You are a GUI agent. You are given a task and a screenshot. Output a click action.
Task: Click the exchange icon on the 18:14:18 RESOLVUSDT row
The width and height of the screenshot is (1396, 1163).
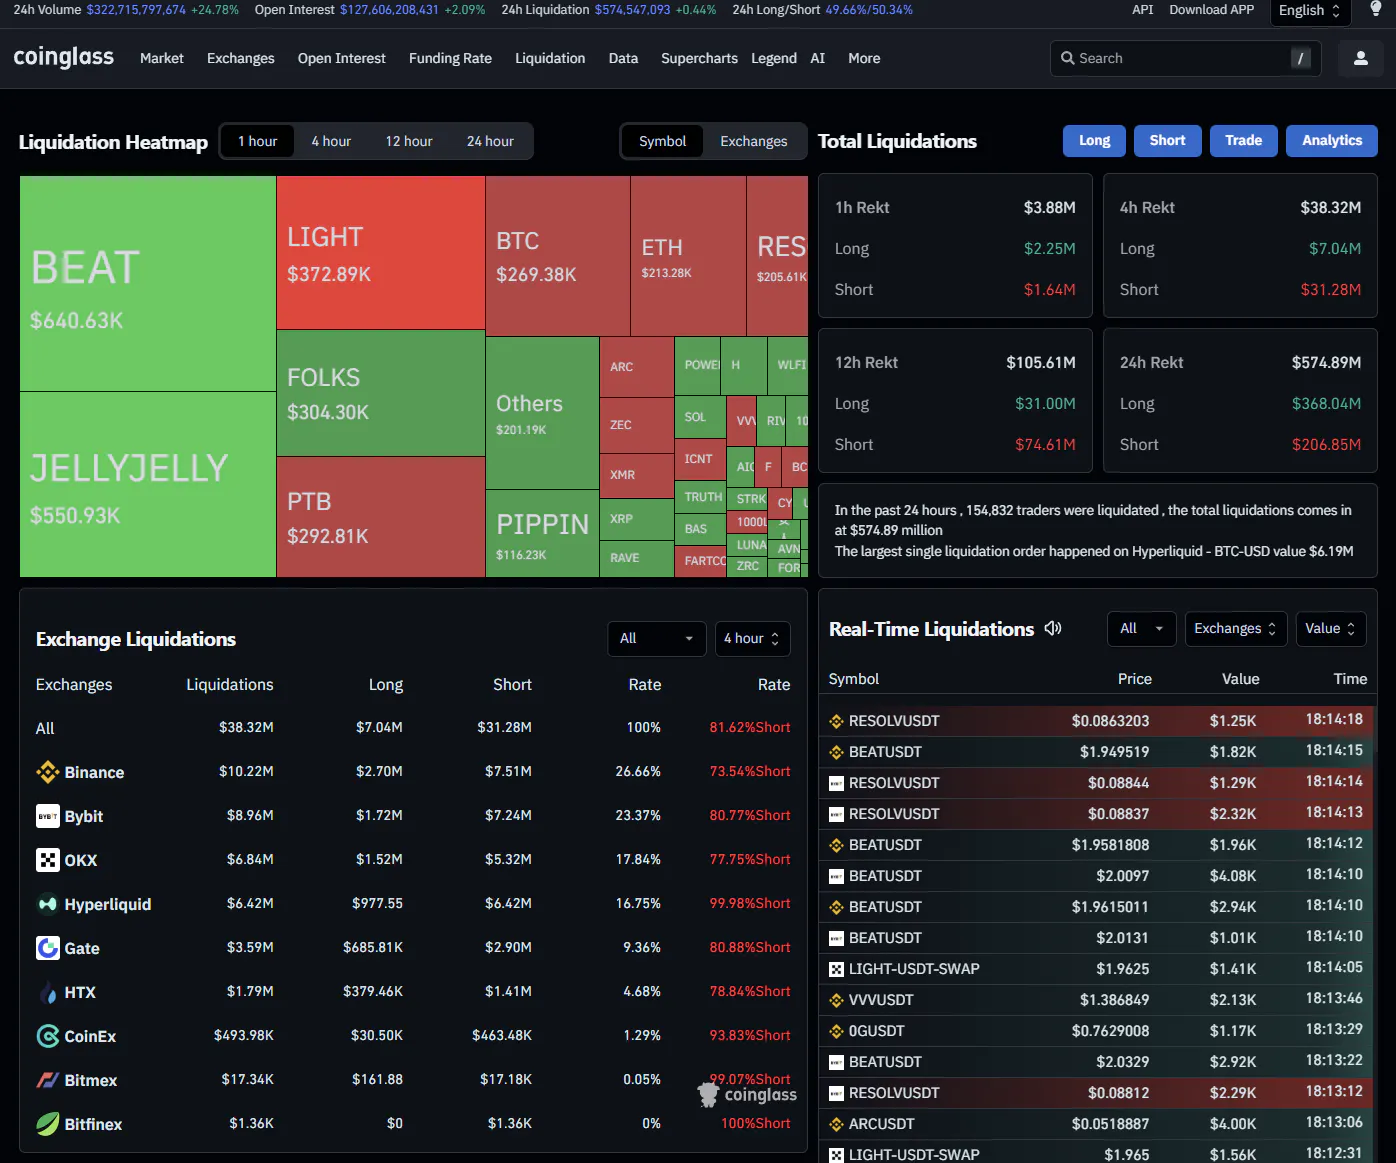(x=837, y=721)
